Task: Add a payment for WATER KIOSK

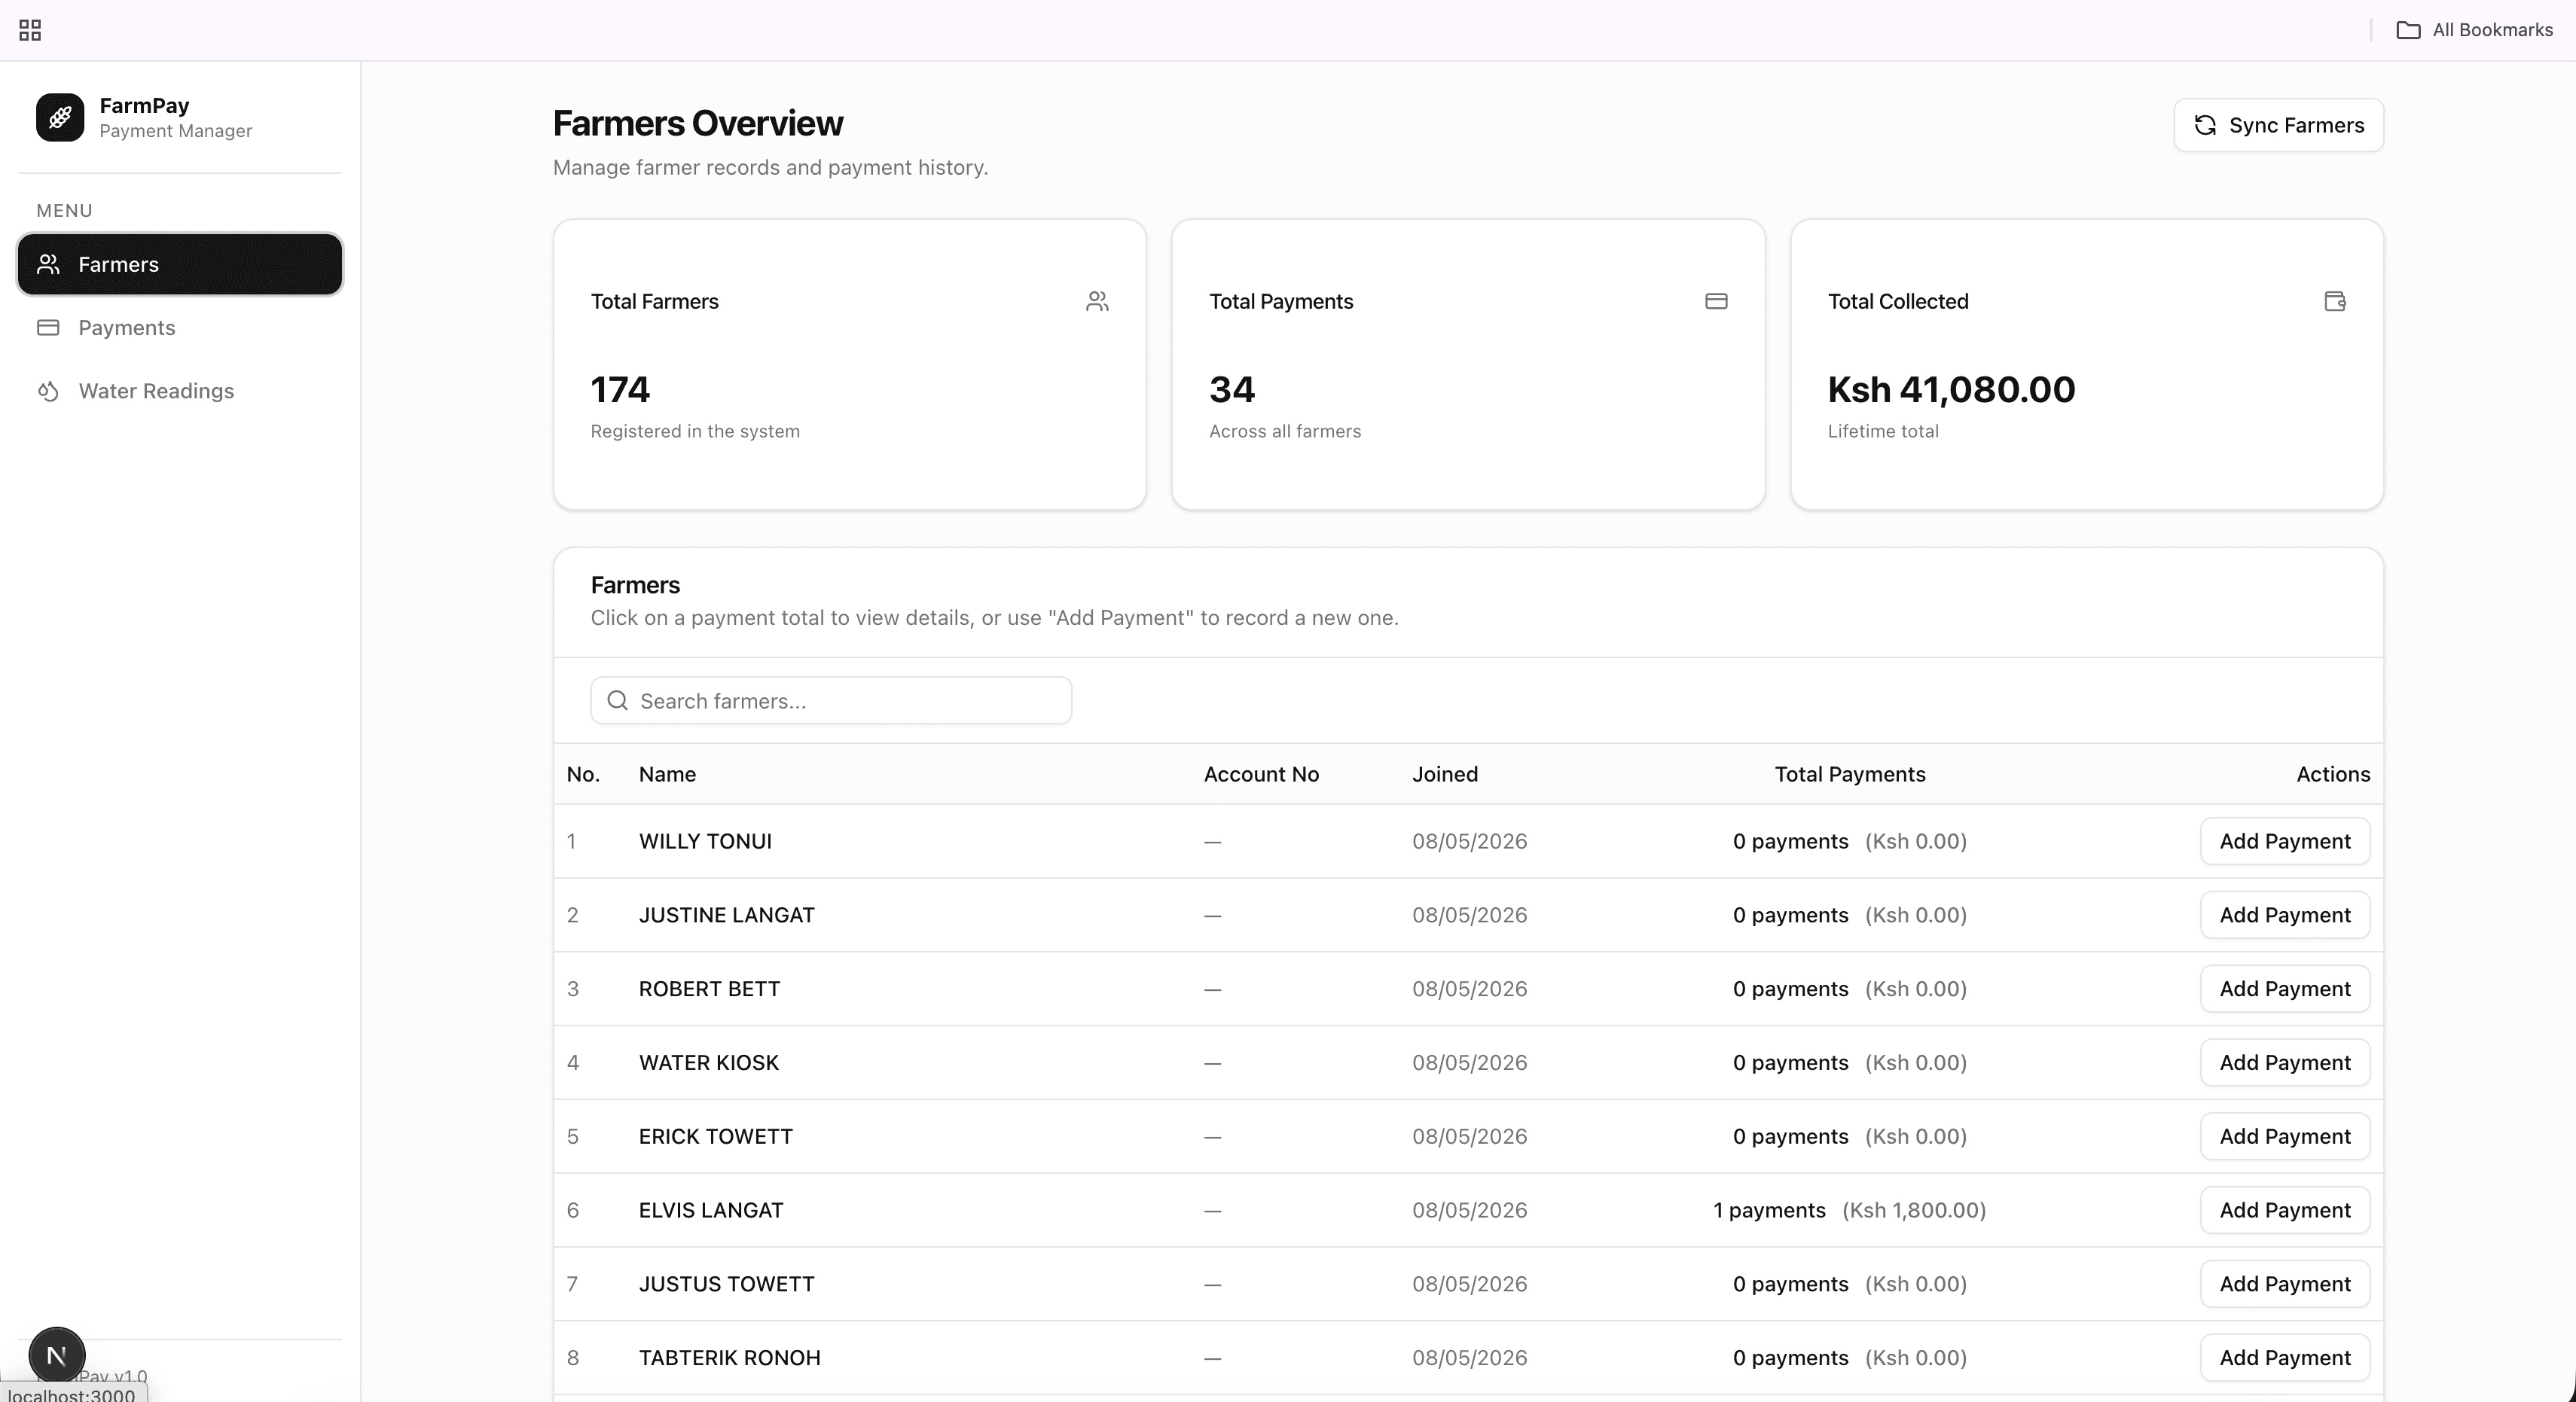Action: pos(2285,1062)
